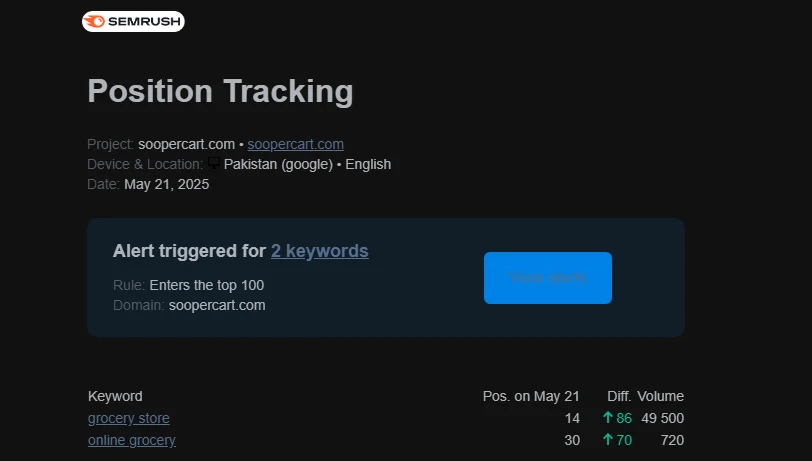The height and width of the screenshot is (461, 812).
Task: Click the Enters the top 100 rule text
Action: click(206, 285)
